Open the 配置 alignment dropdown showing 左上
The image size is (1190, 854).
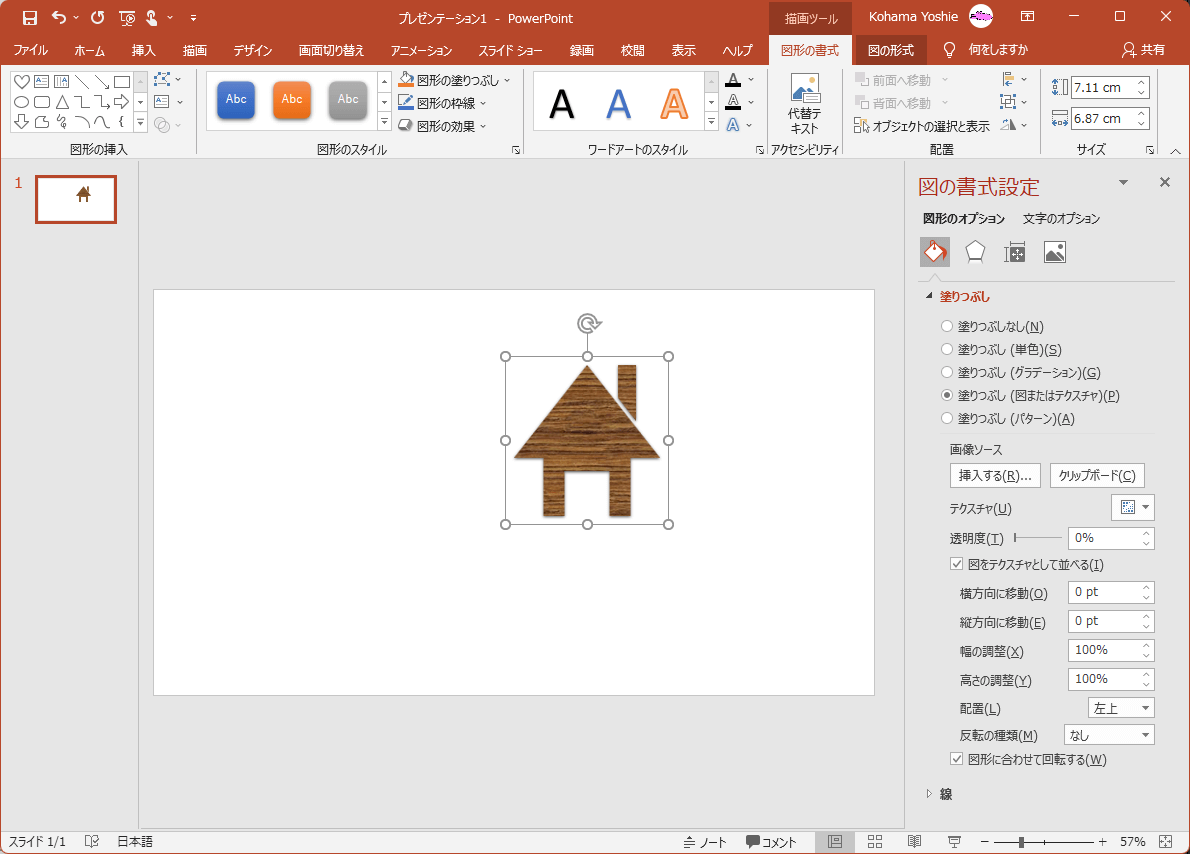(x=1120, y=708)
